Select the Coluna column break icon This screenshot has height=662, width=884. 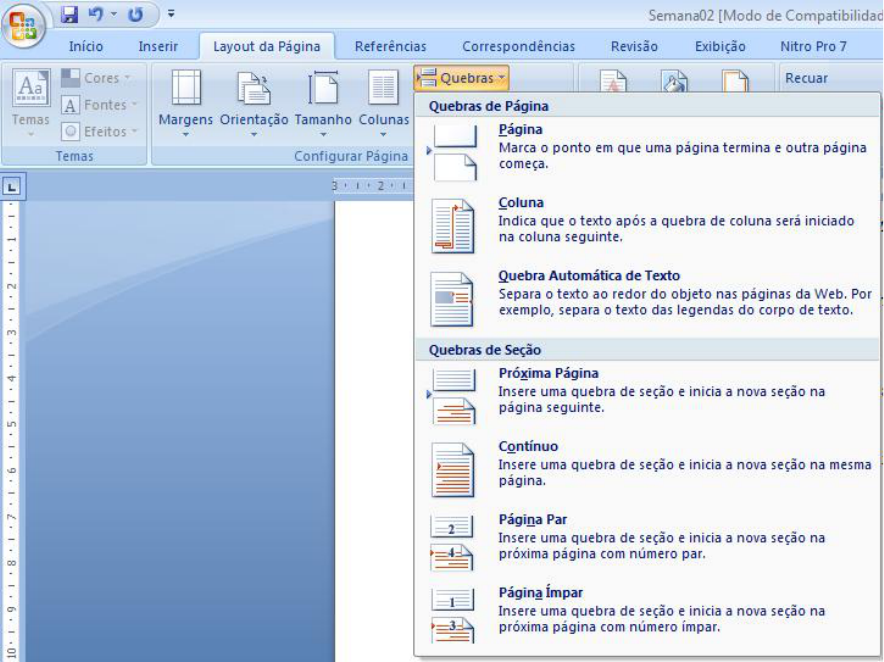(453, 226)
